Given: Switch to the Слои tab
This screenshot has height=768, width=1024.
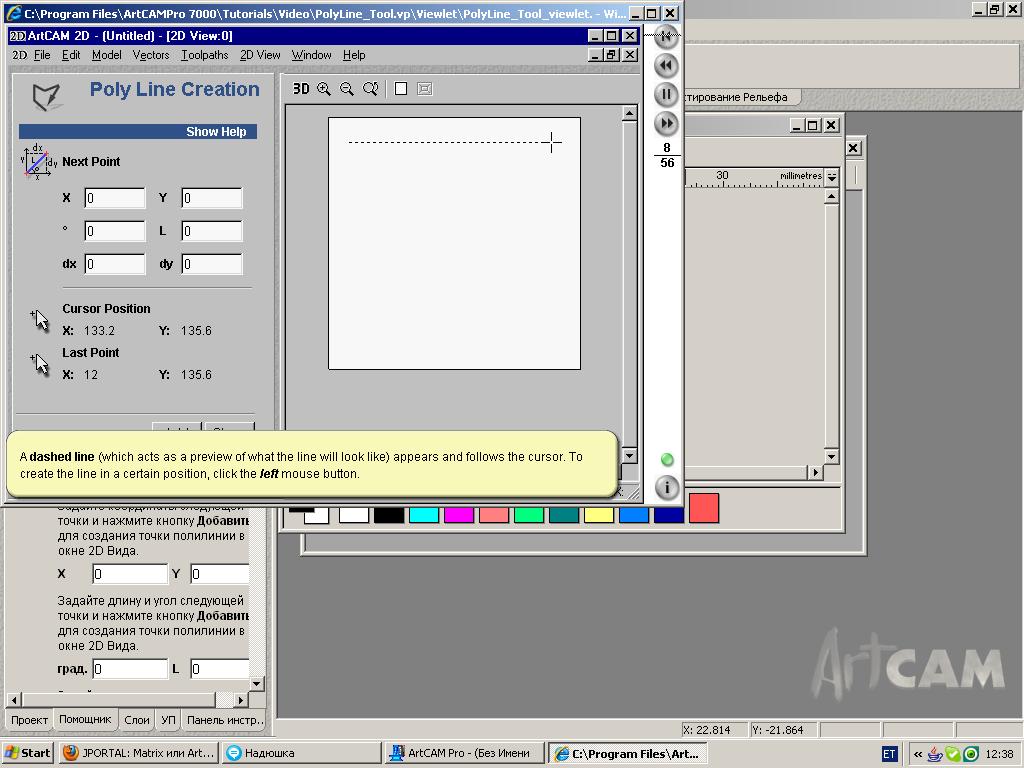Looking at the screenshot, I should pos(136,720).
